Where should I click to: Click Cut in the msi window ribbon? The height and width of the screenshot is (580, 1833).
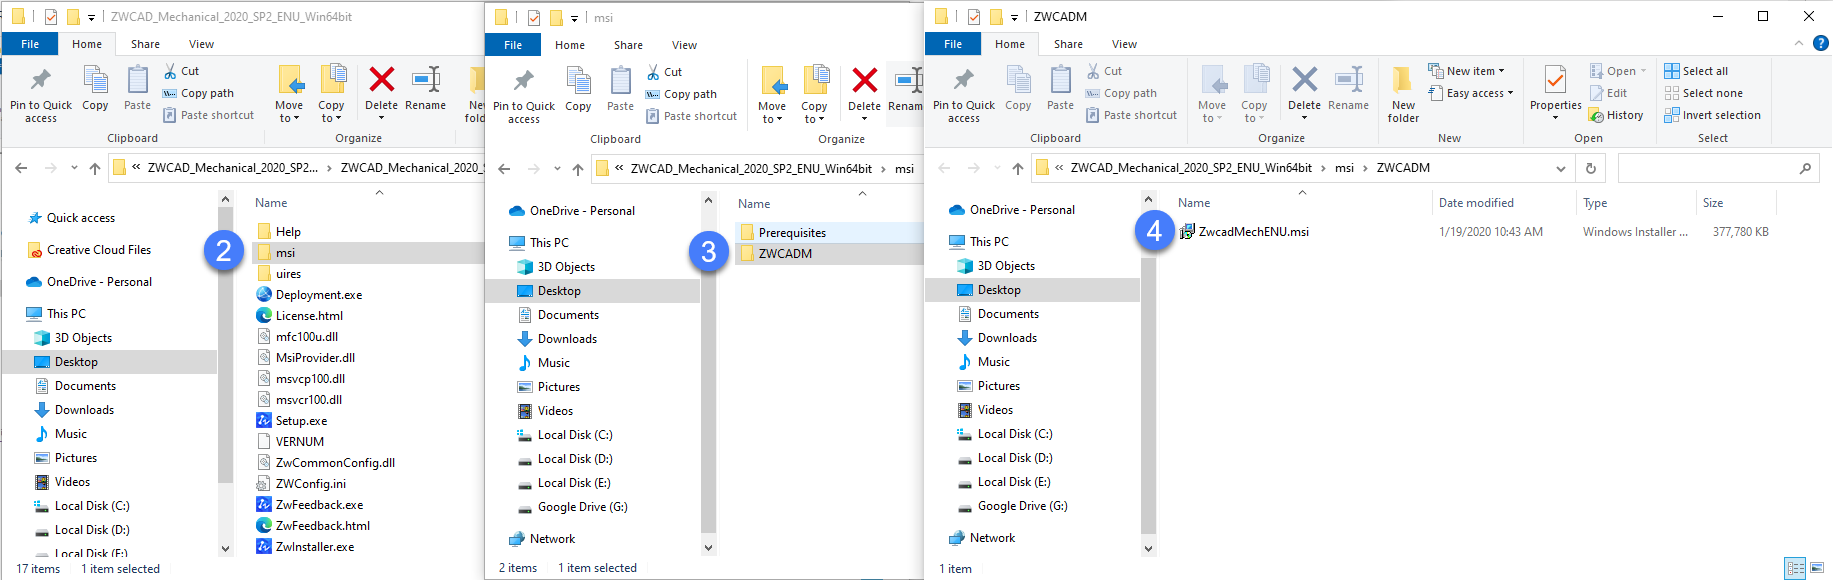[x=665, y=72]
